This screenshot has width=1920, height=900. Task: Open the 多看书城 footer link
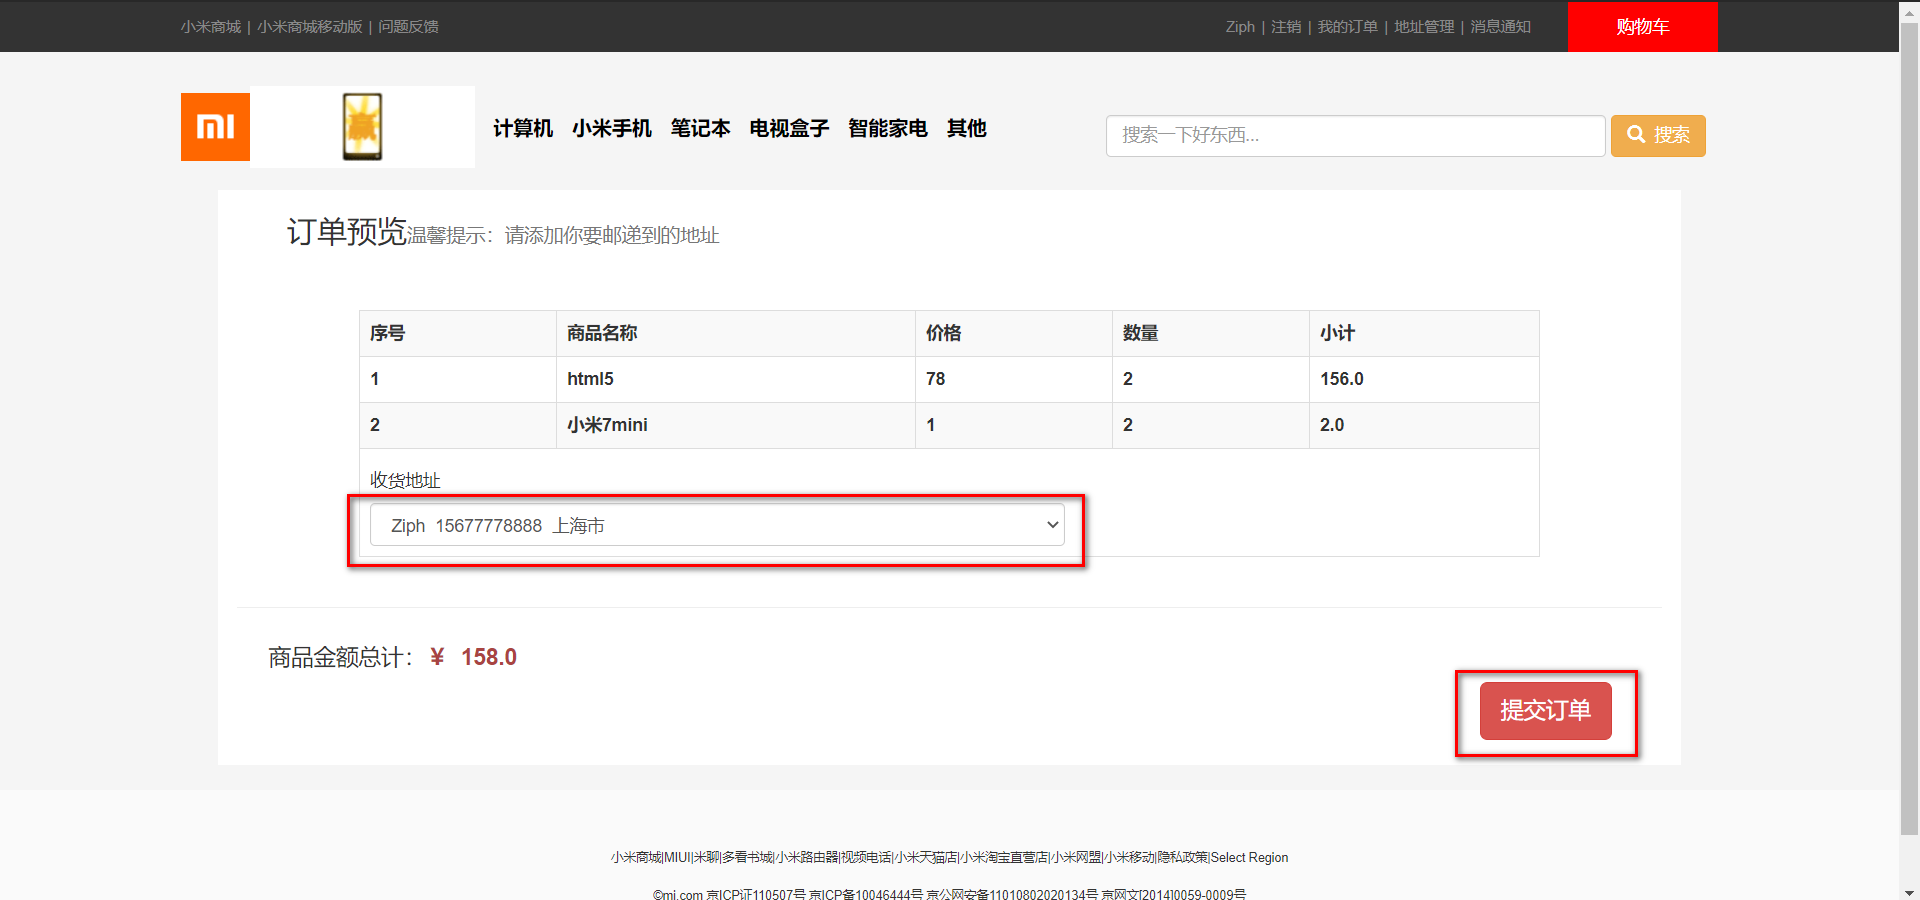(x=747, y=858)
